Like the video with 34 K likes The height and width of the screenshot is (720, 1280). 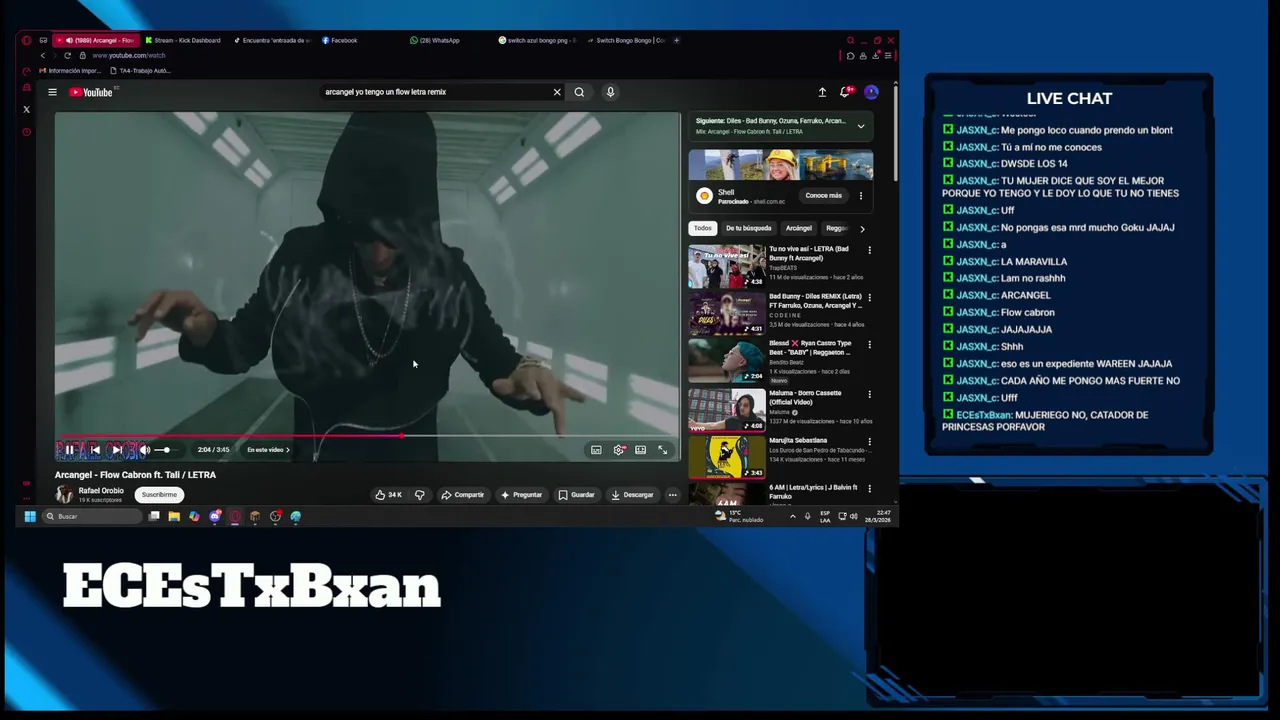point(388,495)
